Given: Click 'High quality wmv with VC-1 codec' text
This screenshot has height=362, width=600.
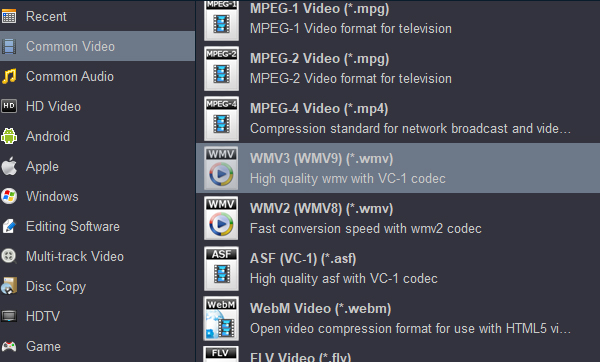Looking at the screenshot, I should (x=347, y=179).
